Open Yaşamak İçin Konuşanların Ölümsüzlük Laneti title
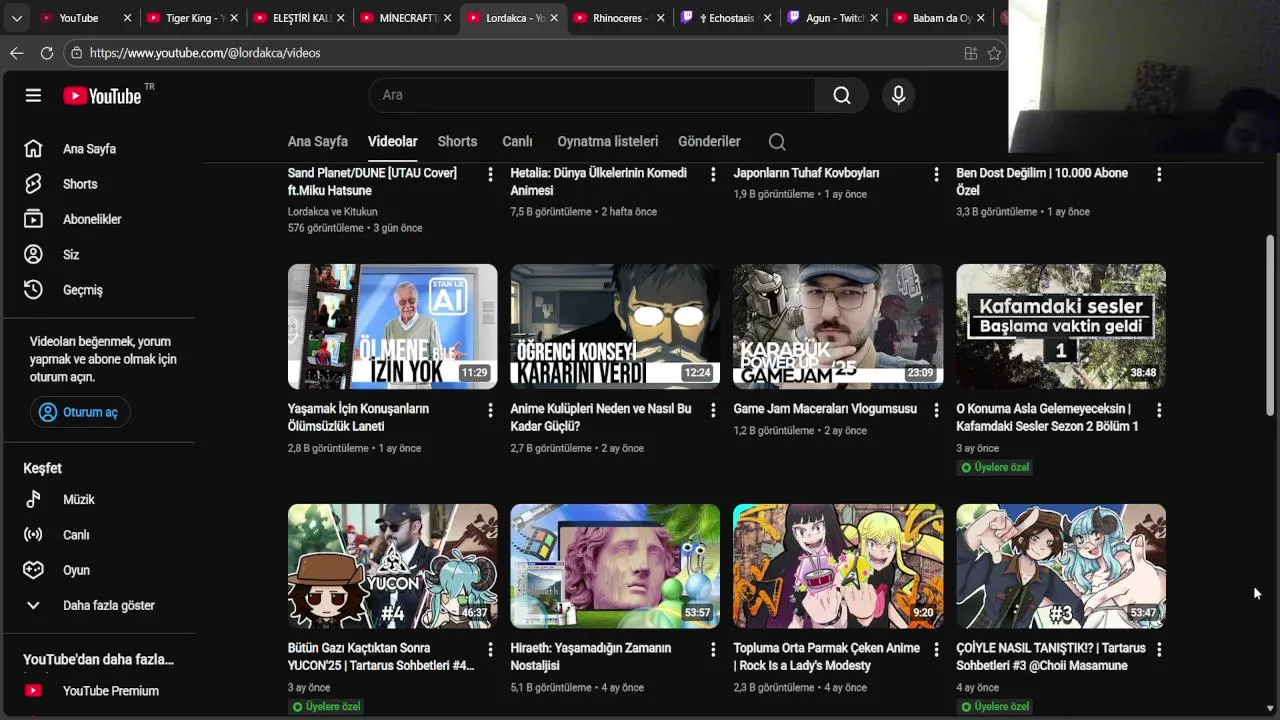Screen dimensions: 1280x720 (x=358, y=418)
